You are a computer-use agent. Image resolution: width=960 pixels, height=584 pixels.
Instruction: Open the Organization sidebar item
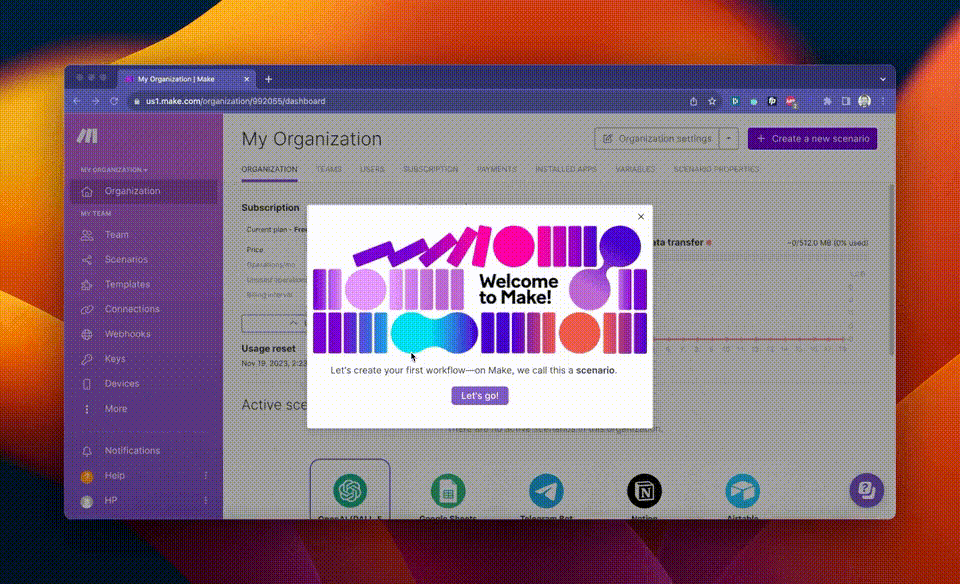(144, 191)
